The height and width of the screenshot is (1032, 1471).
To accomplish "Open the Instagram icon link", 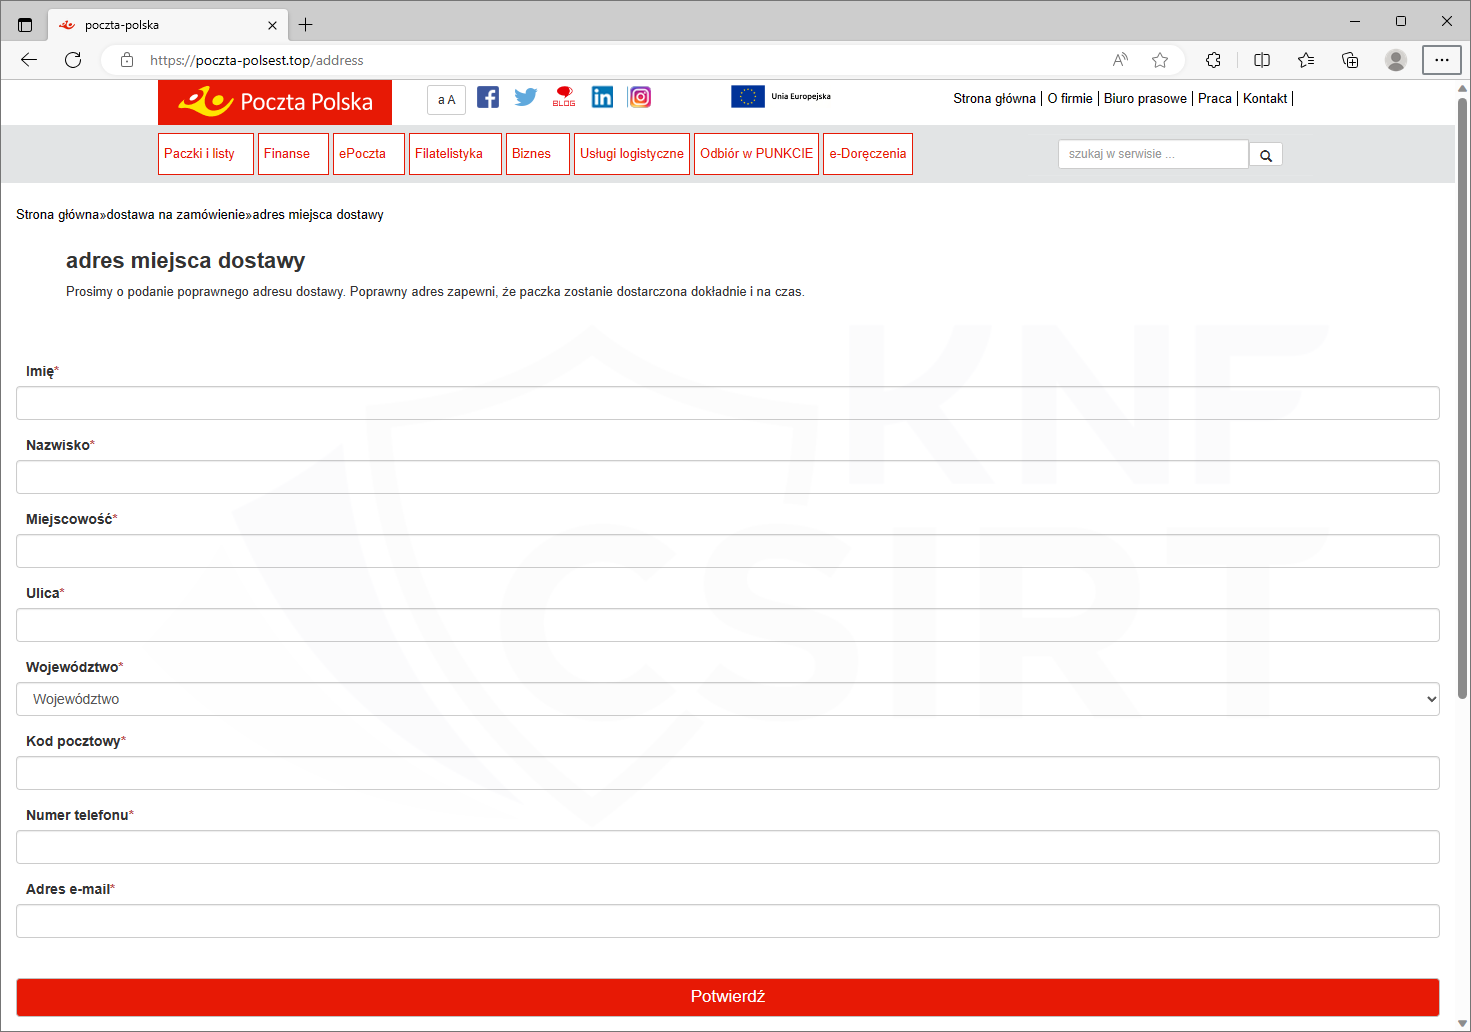I will (640, 97).
